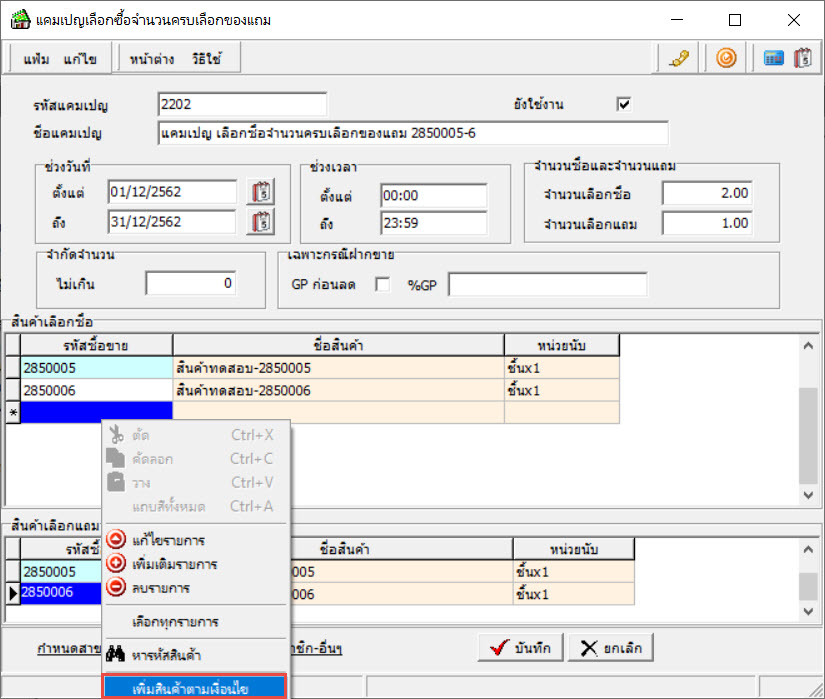The width and height of the screenshot is (825, 699).
Task: Enable the GP ก่อนลด checkbox
Action: click(382, 285)
